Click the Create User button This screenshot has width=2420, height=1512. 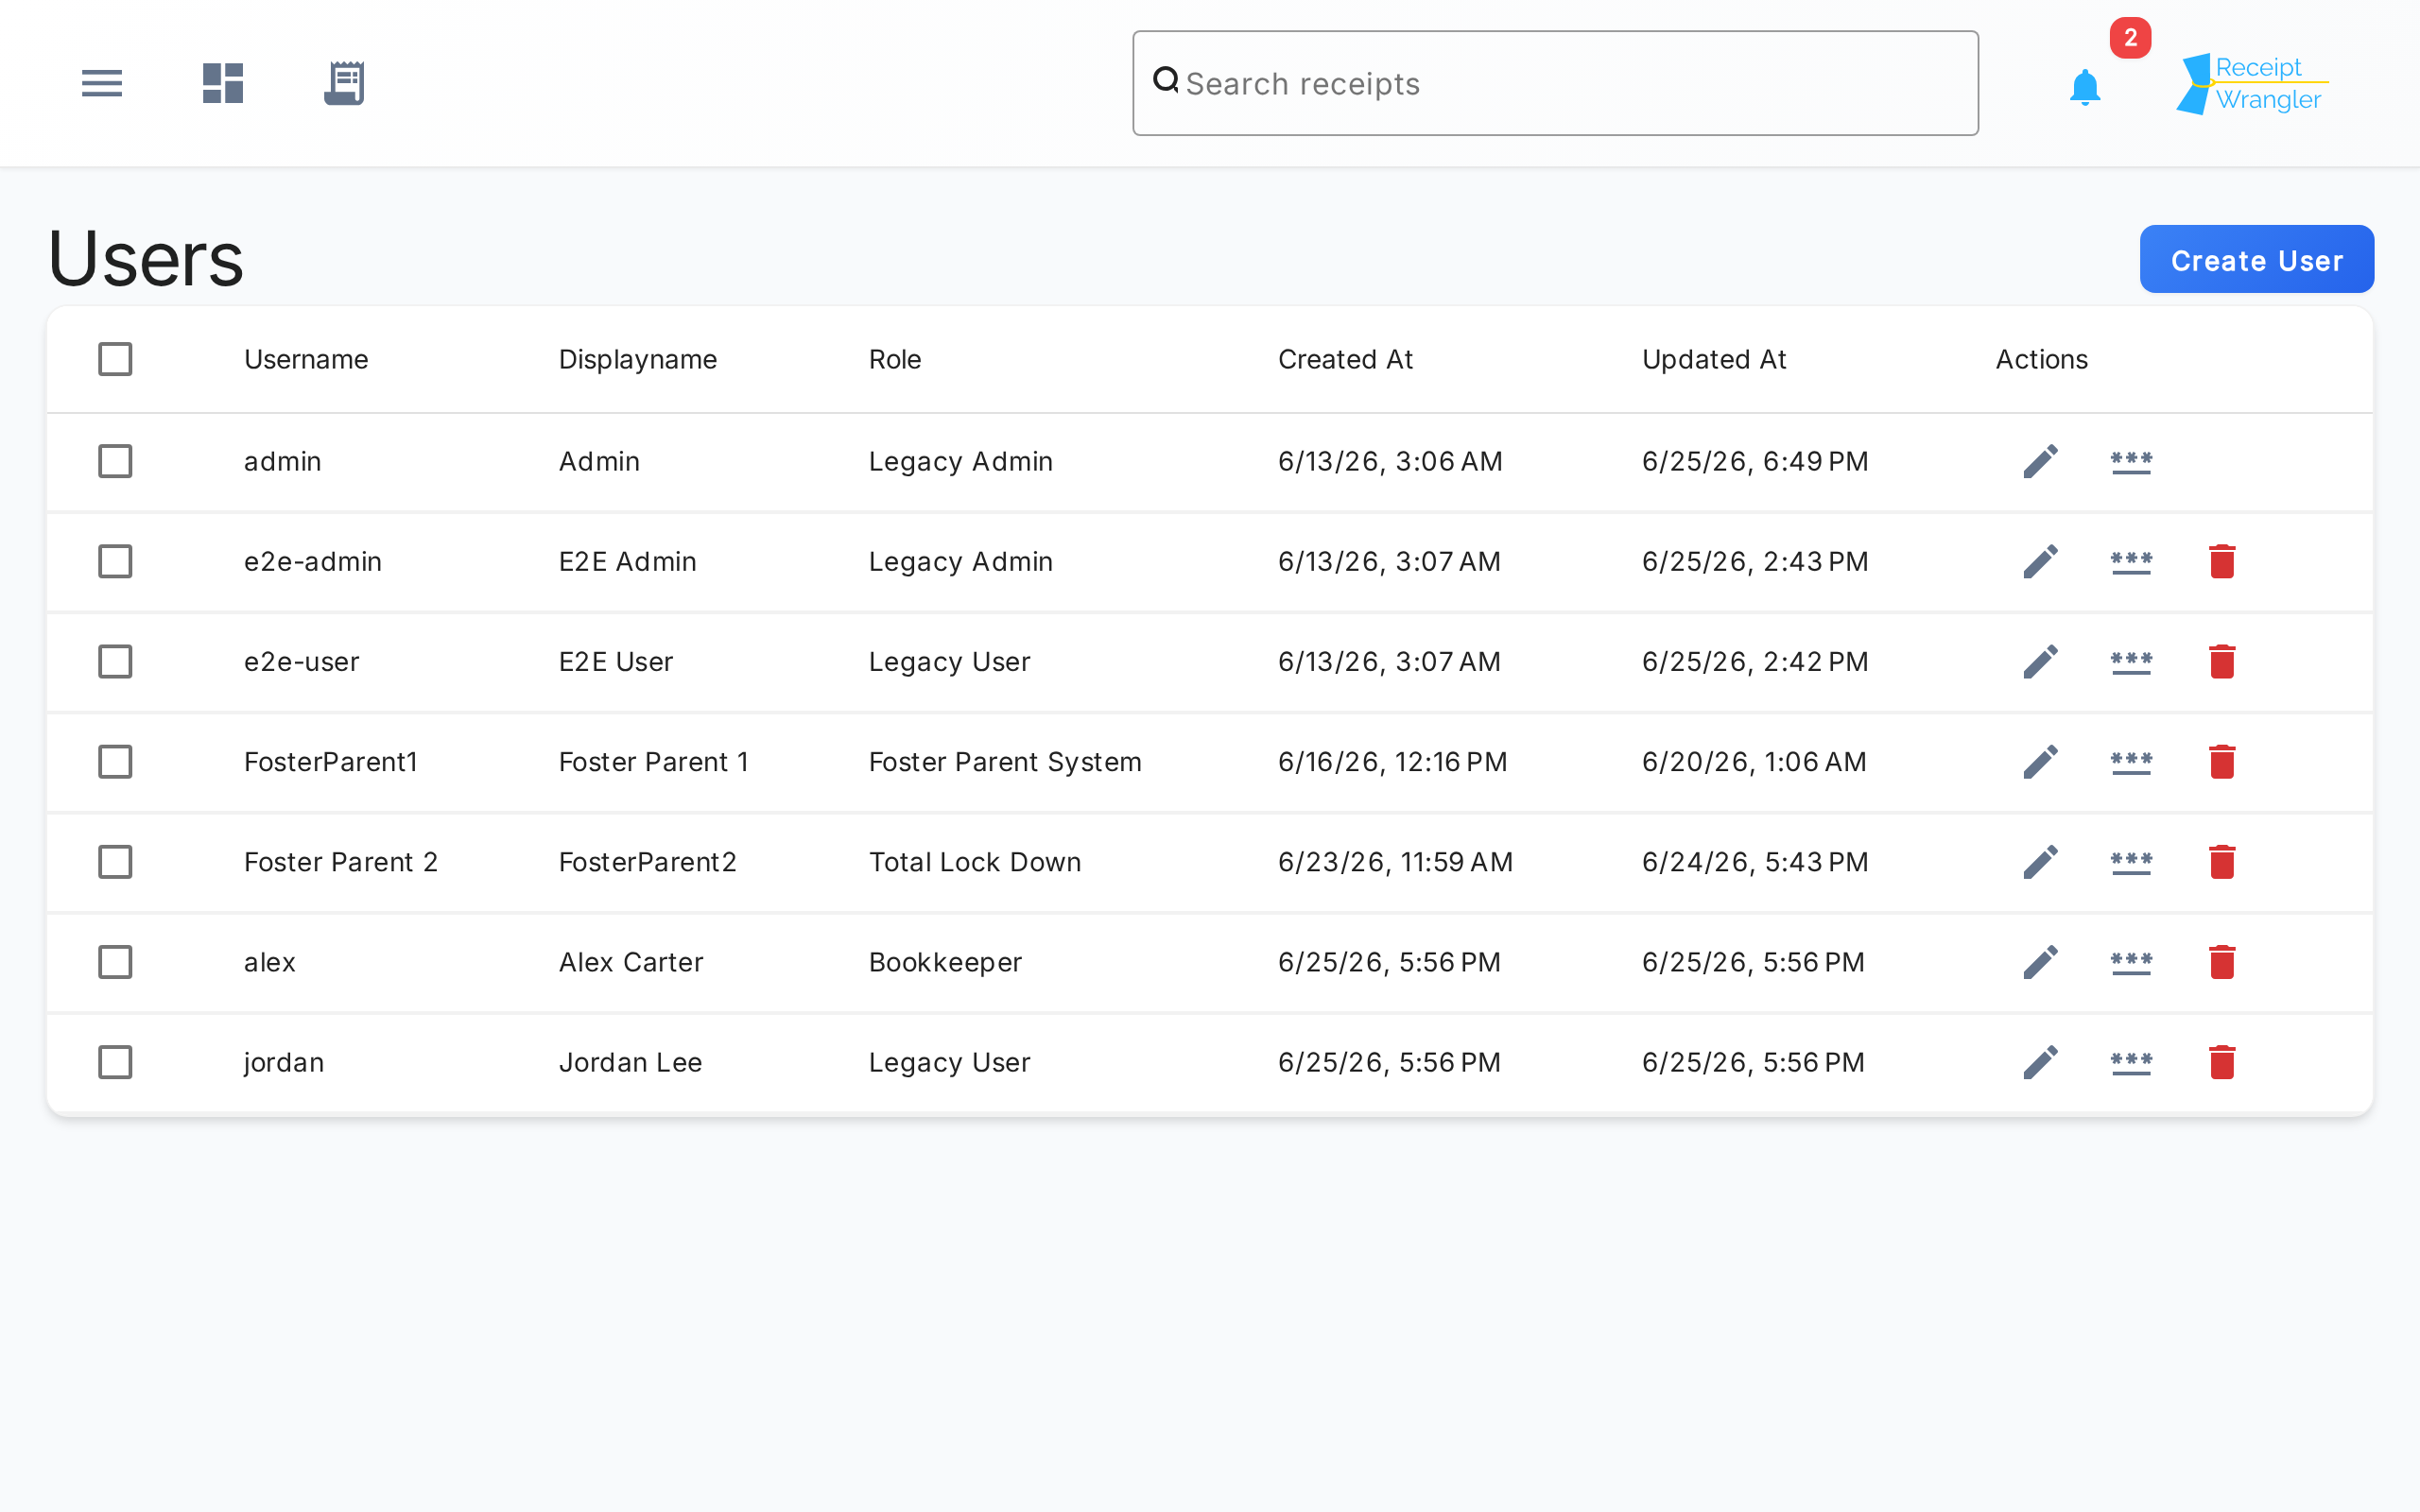[x=2256, y=259]
